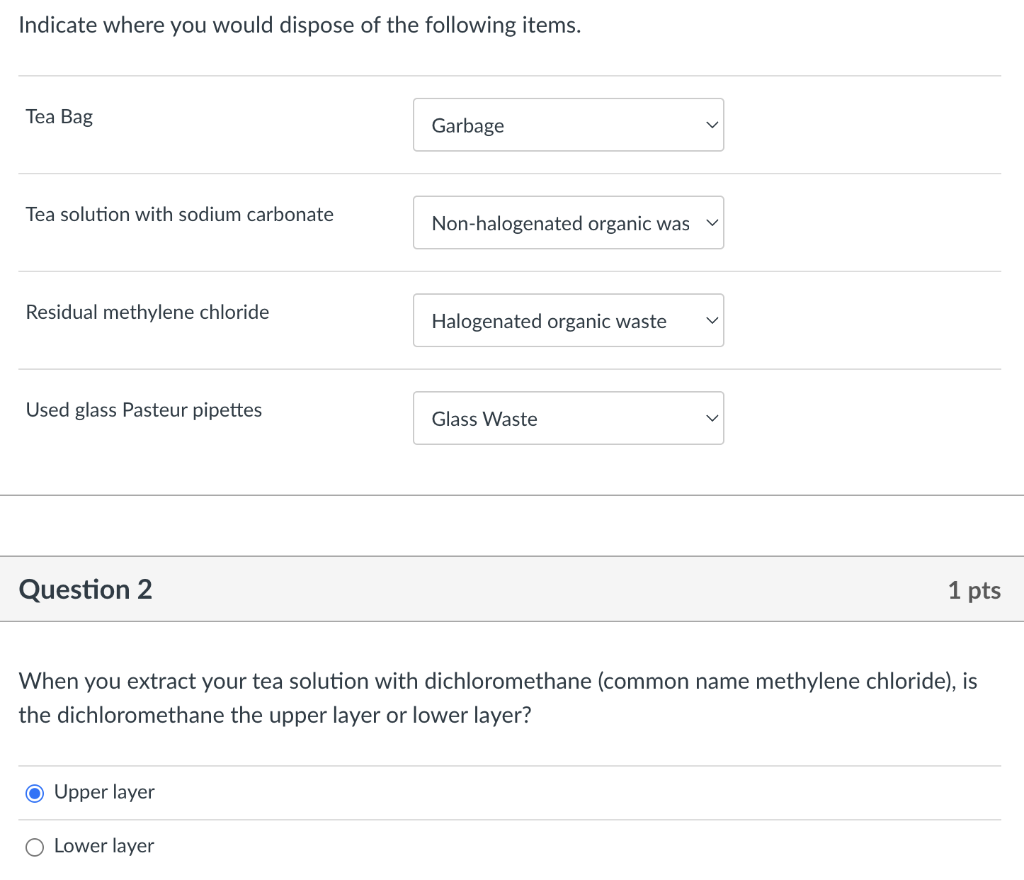
Task: Click the 'Question 2' heading
Action: point(86,590)
